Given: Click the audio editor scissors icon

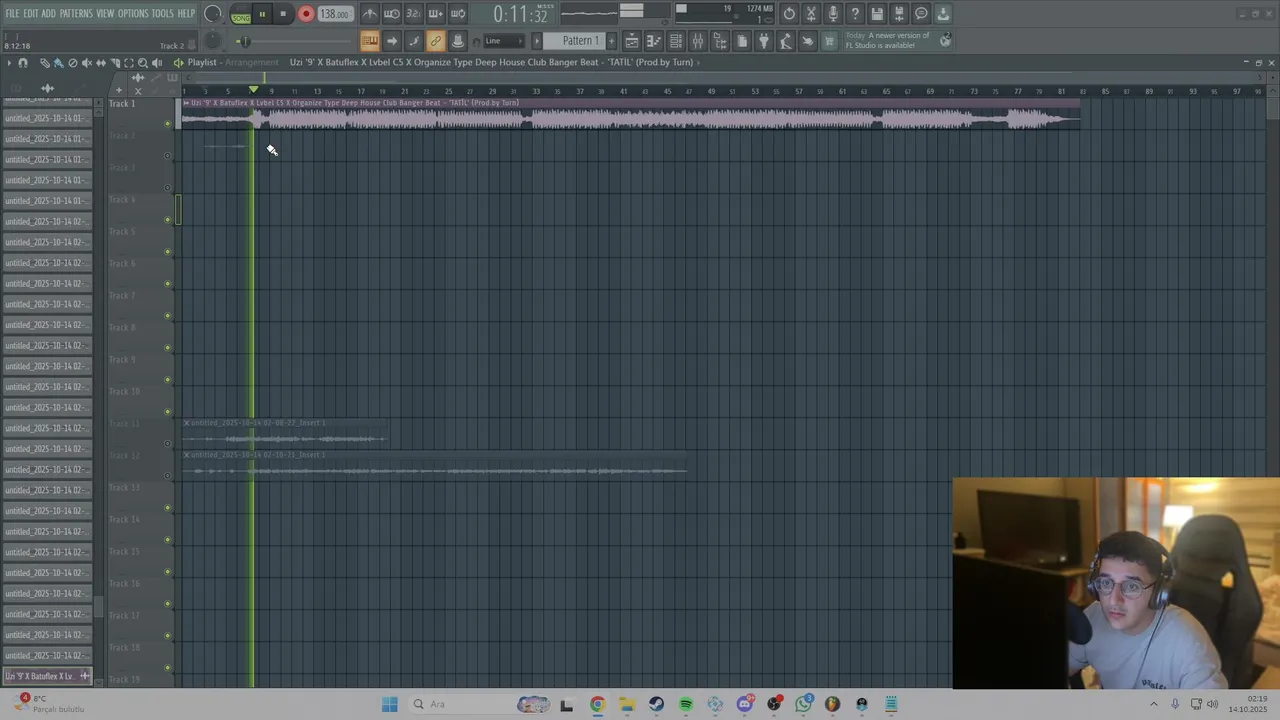Looking at the screenshot, I should (811, 14).
